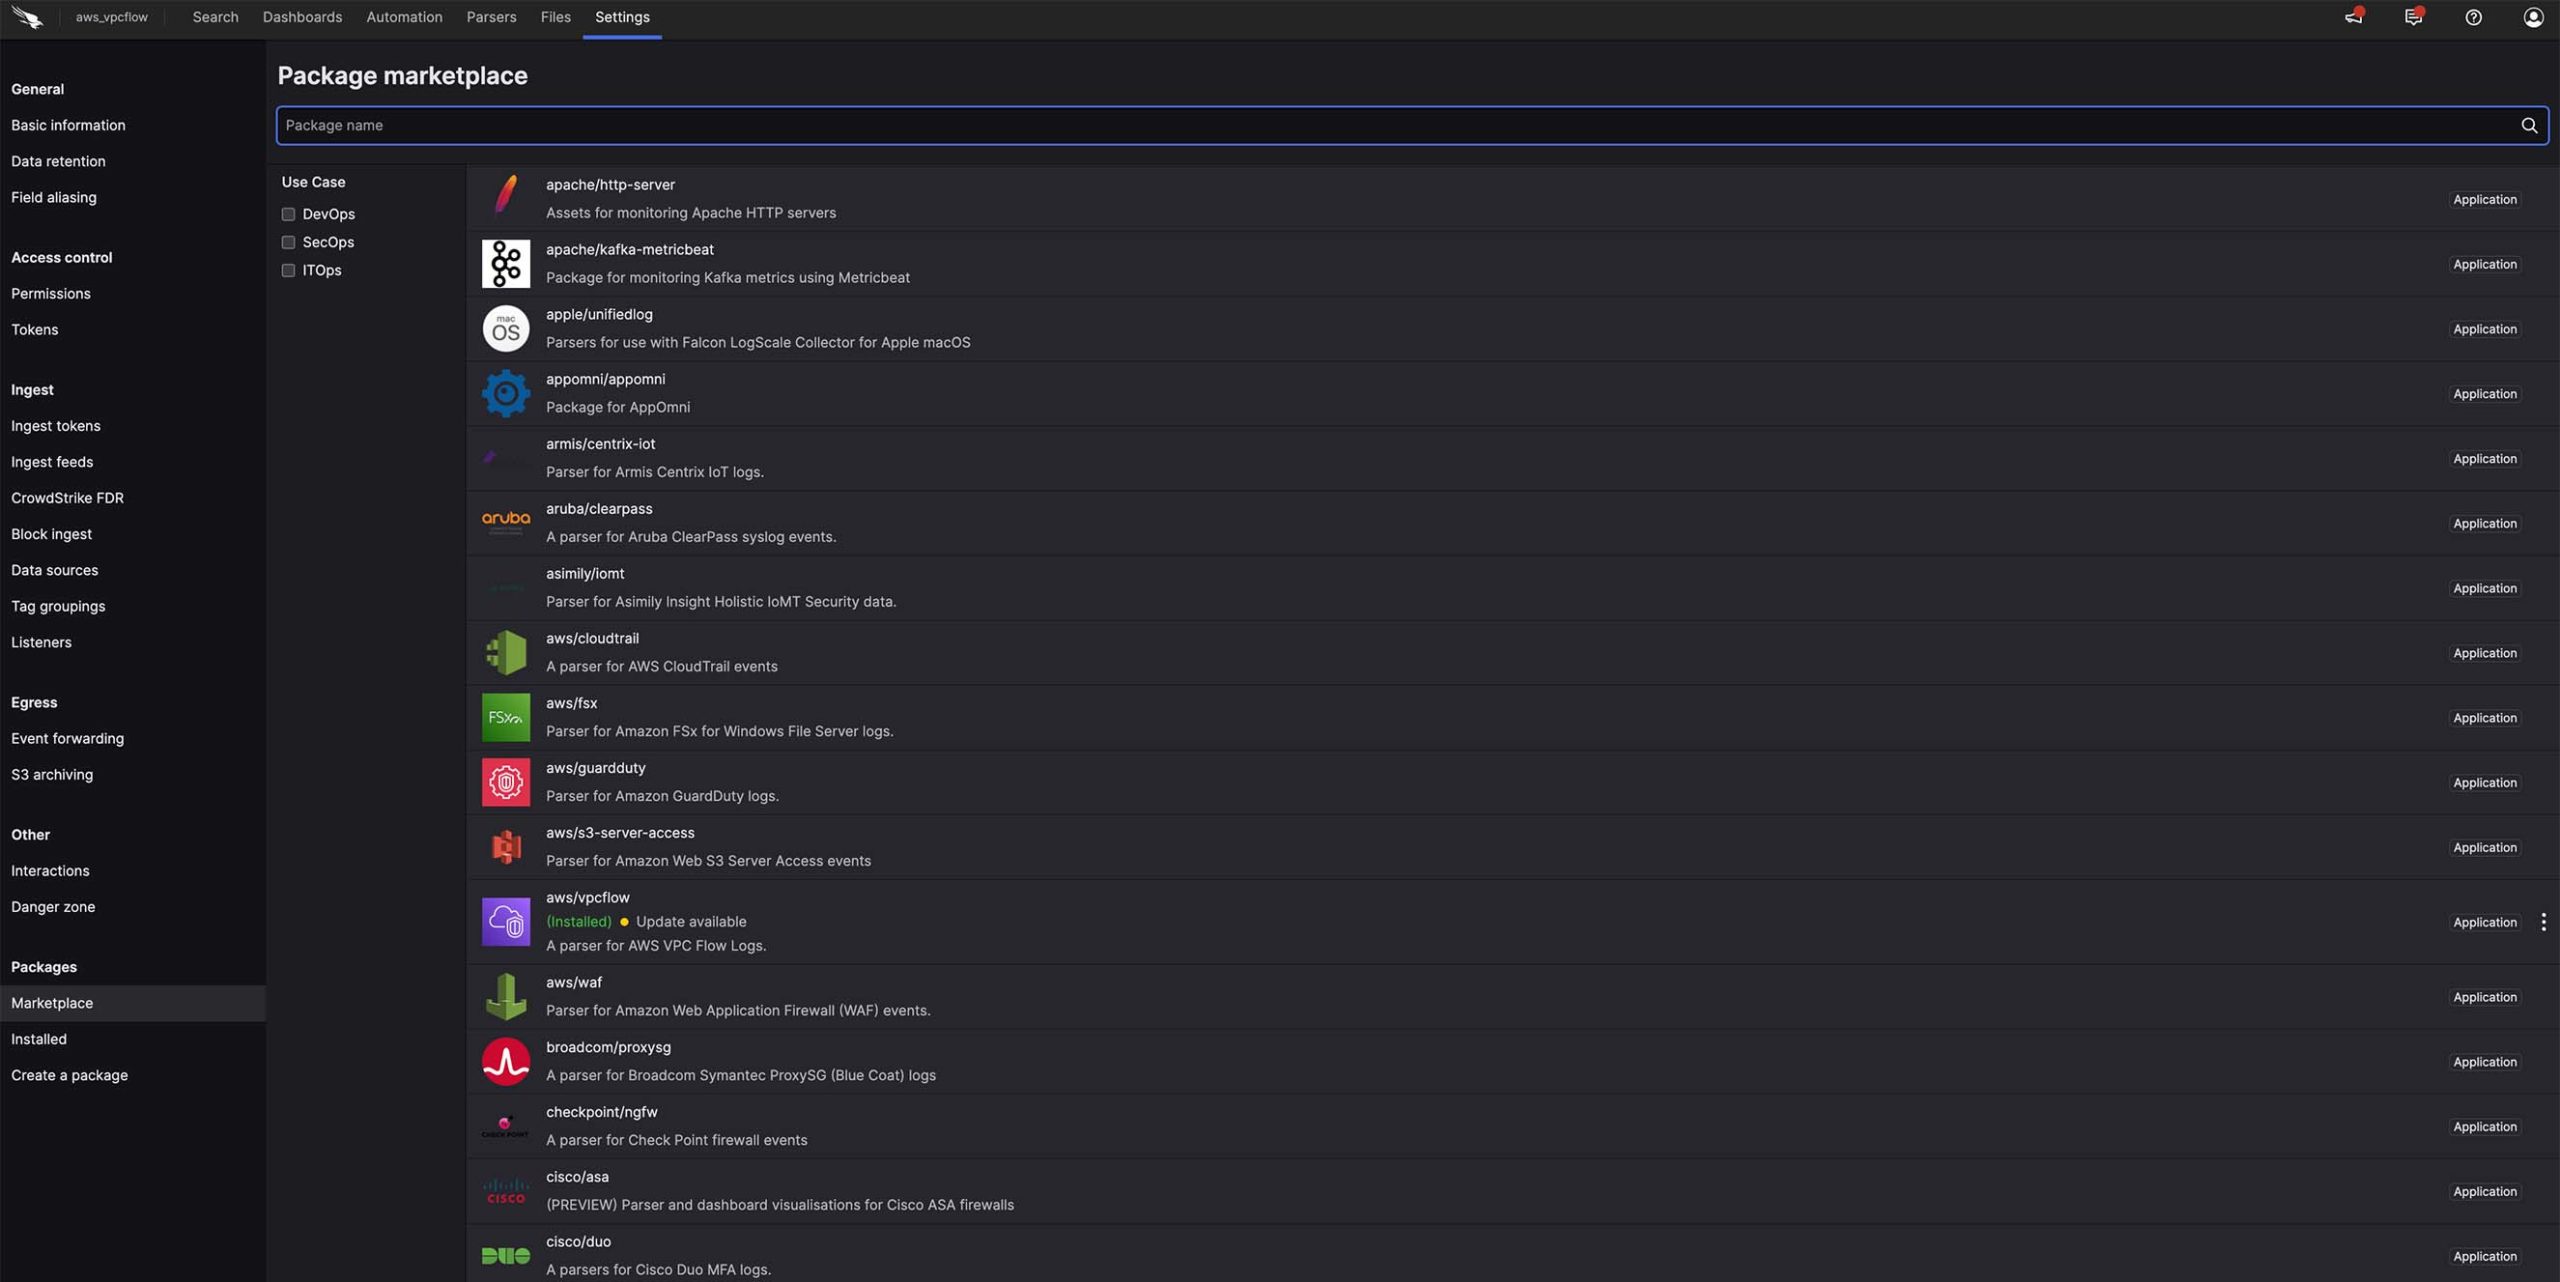This screenshot has height=1282, width=2560.
Task: Click the macOS icon for apple/unifiedlog
Action: coord(506,328)
